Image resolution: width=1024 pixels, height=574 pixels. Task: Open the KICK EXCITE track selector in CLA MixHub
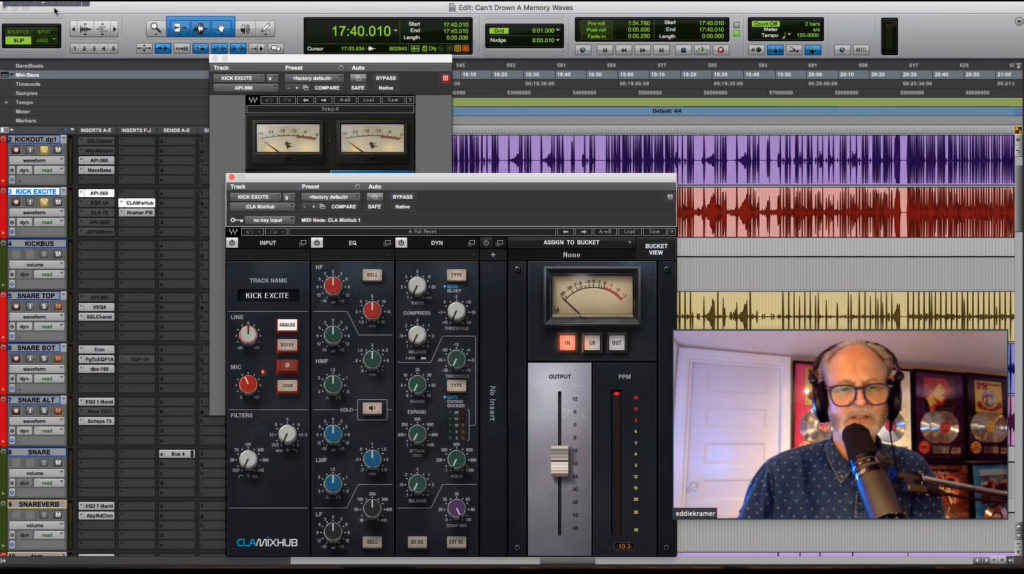pos(253,197)
